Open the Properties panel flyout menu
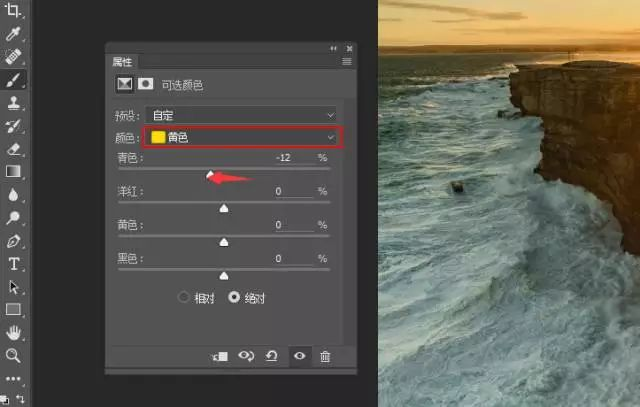Image resolution: width=640 pixels, height=407 pixels. (x=347, y=62)
